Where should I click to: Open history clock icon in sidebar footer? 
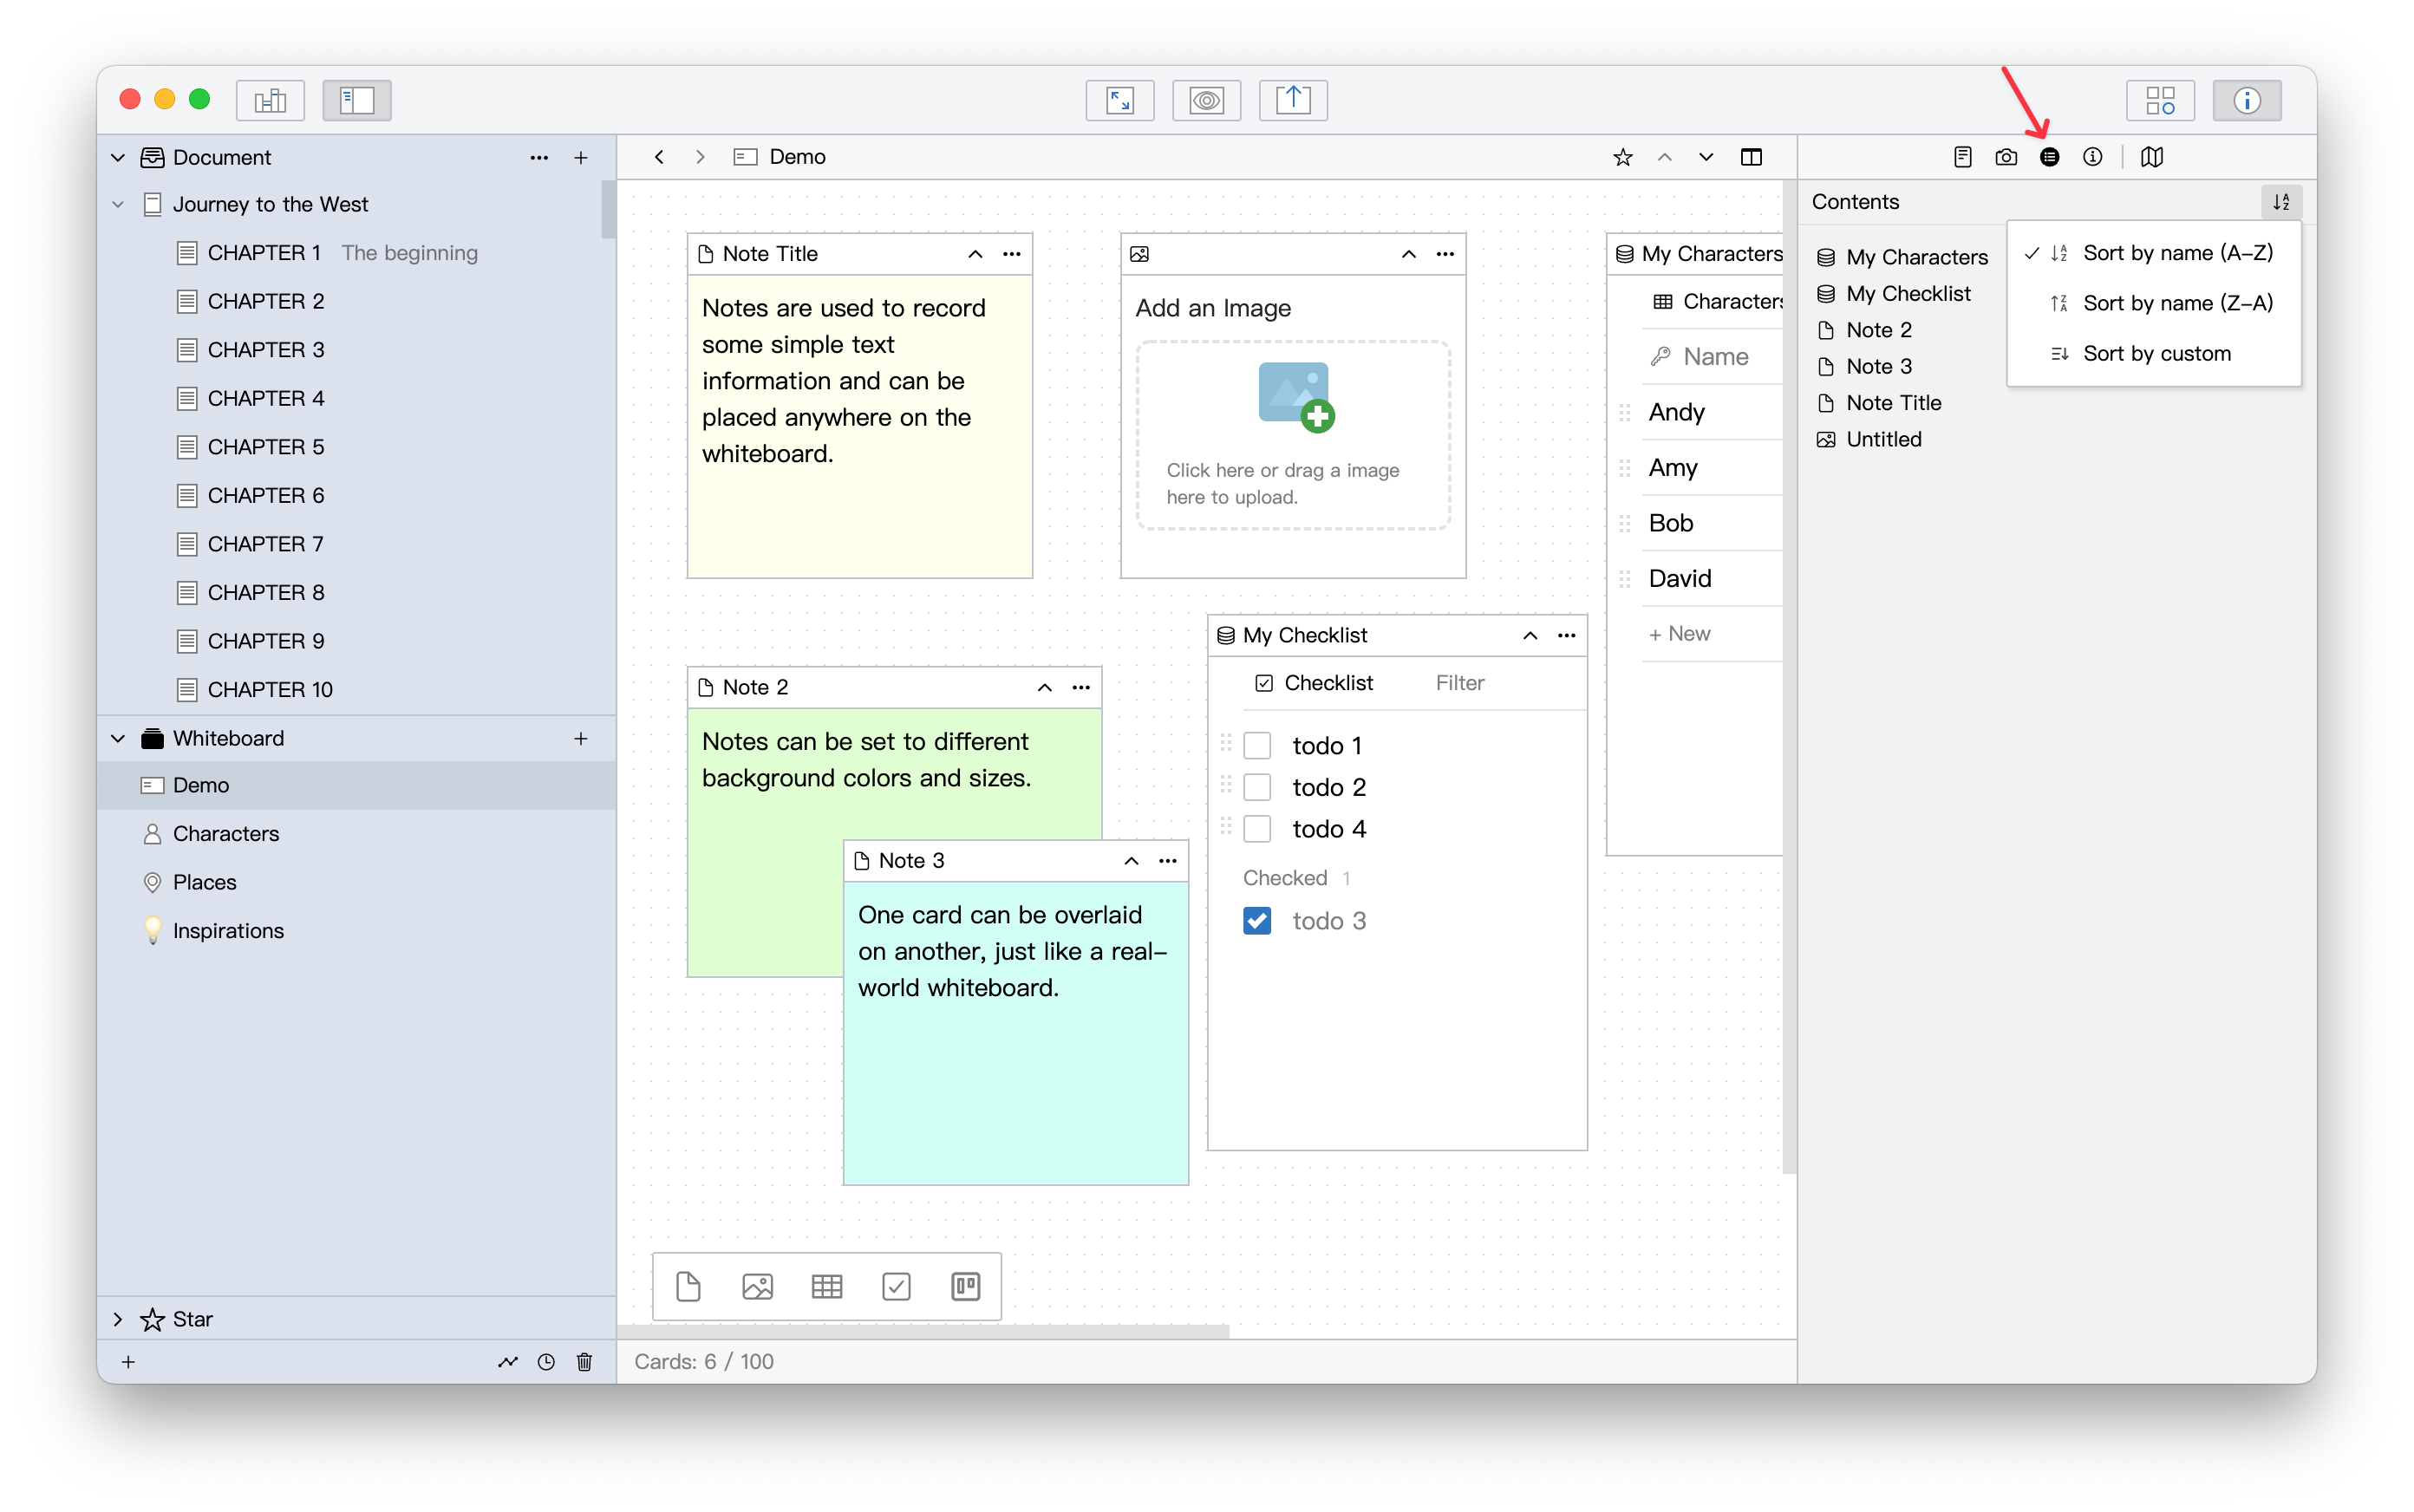(546, 1361)
